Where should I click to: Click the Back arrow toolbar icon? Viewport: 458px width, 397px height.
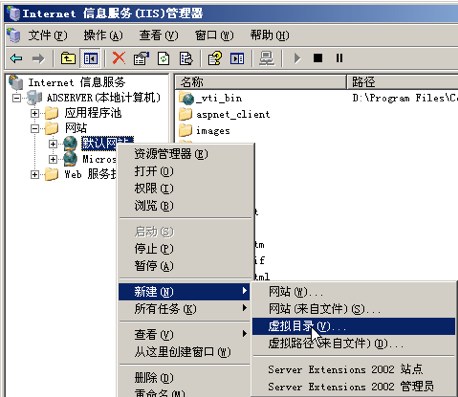tap(16, 59)
